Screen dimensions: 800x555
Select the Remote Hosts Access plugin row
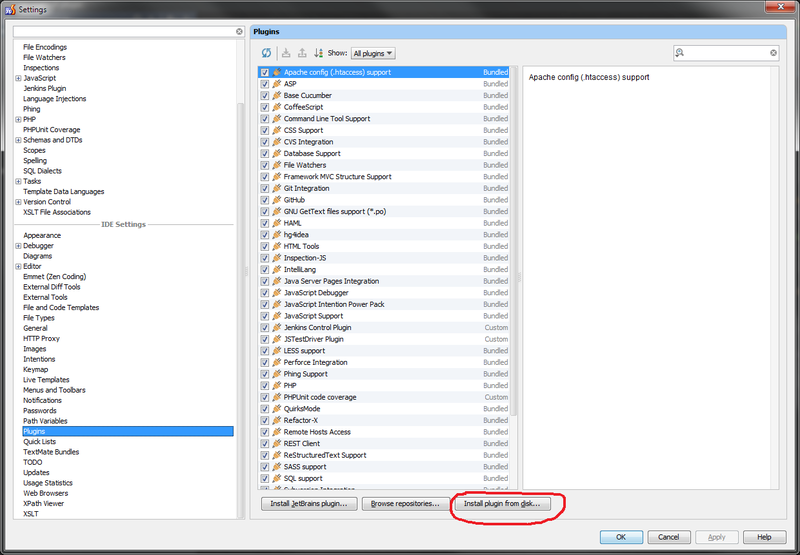pos(385,432)
